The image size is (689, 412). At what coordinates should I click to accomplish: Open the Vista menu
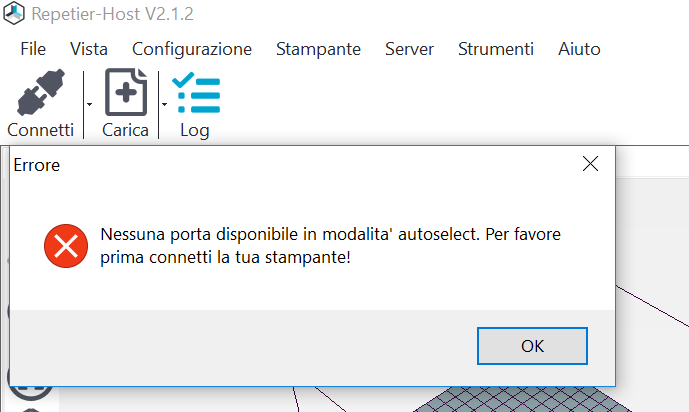tap(89, 49)
